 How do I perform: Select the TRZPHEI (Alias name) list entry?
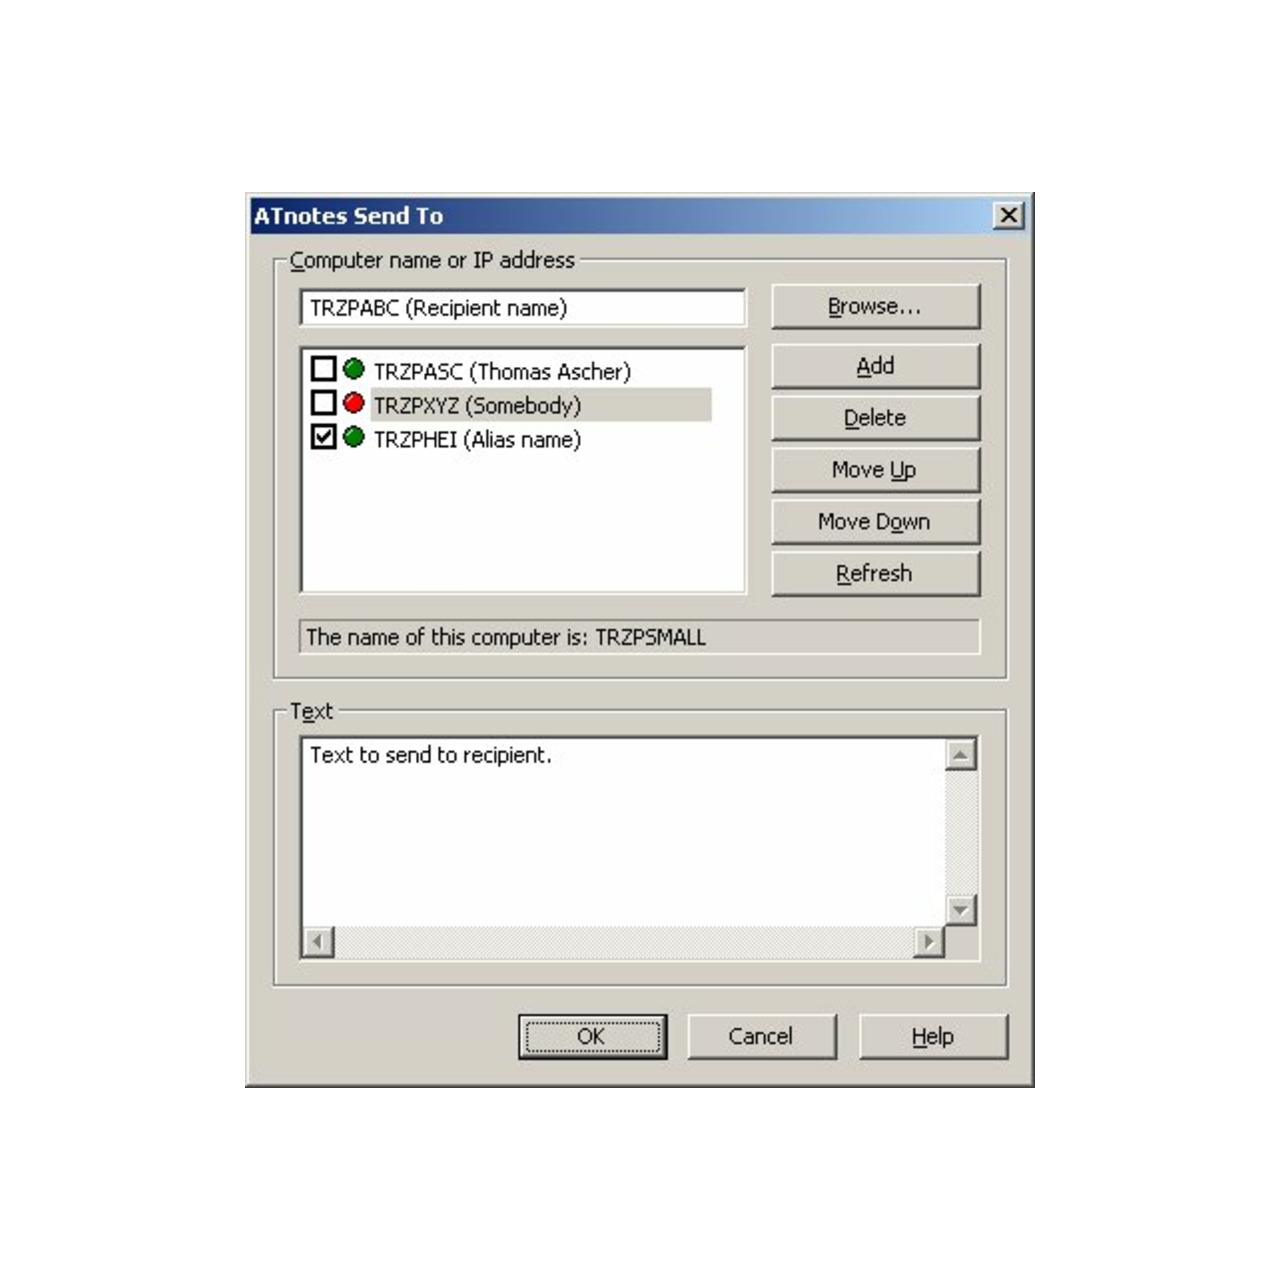[477, 439]
